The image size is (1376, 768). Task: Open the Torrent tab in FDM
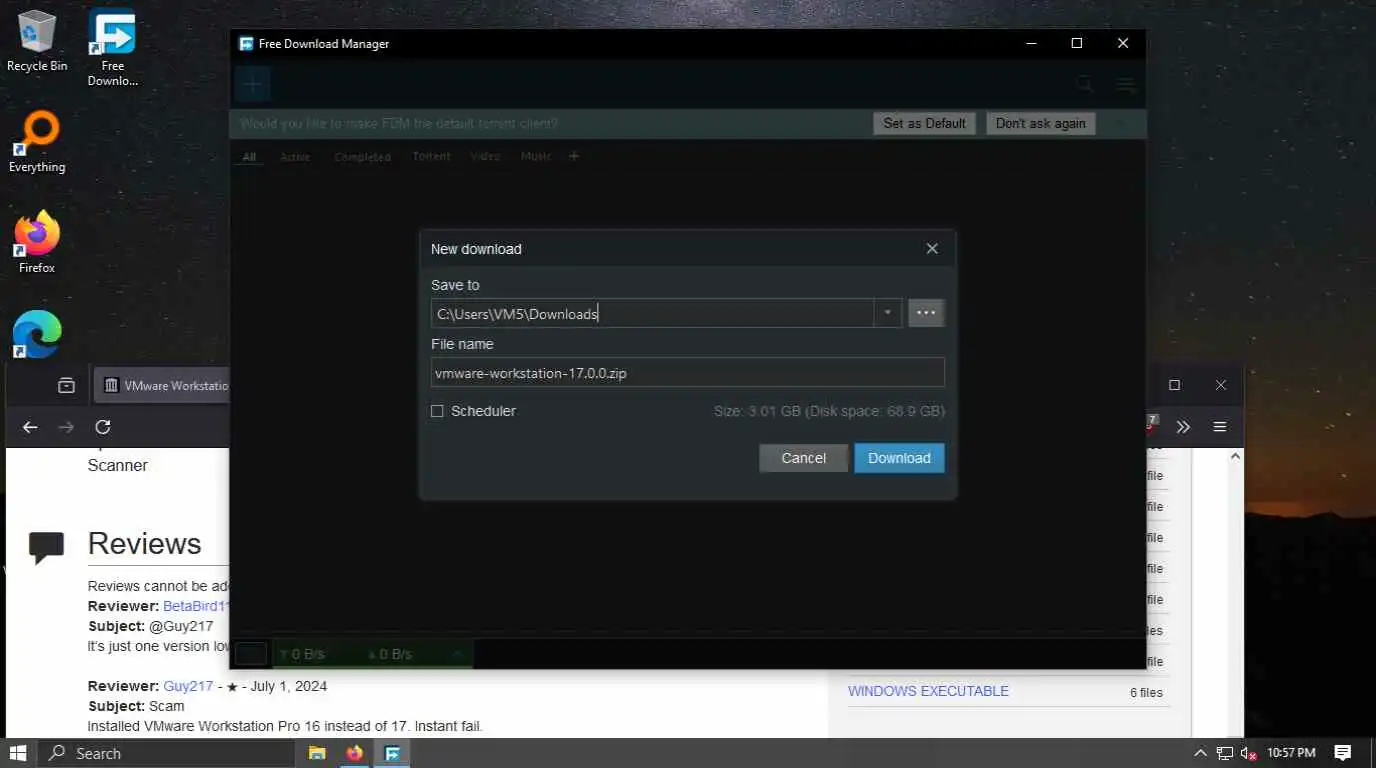point(431,157)
